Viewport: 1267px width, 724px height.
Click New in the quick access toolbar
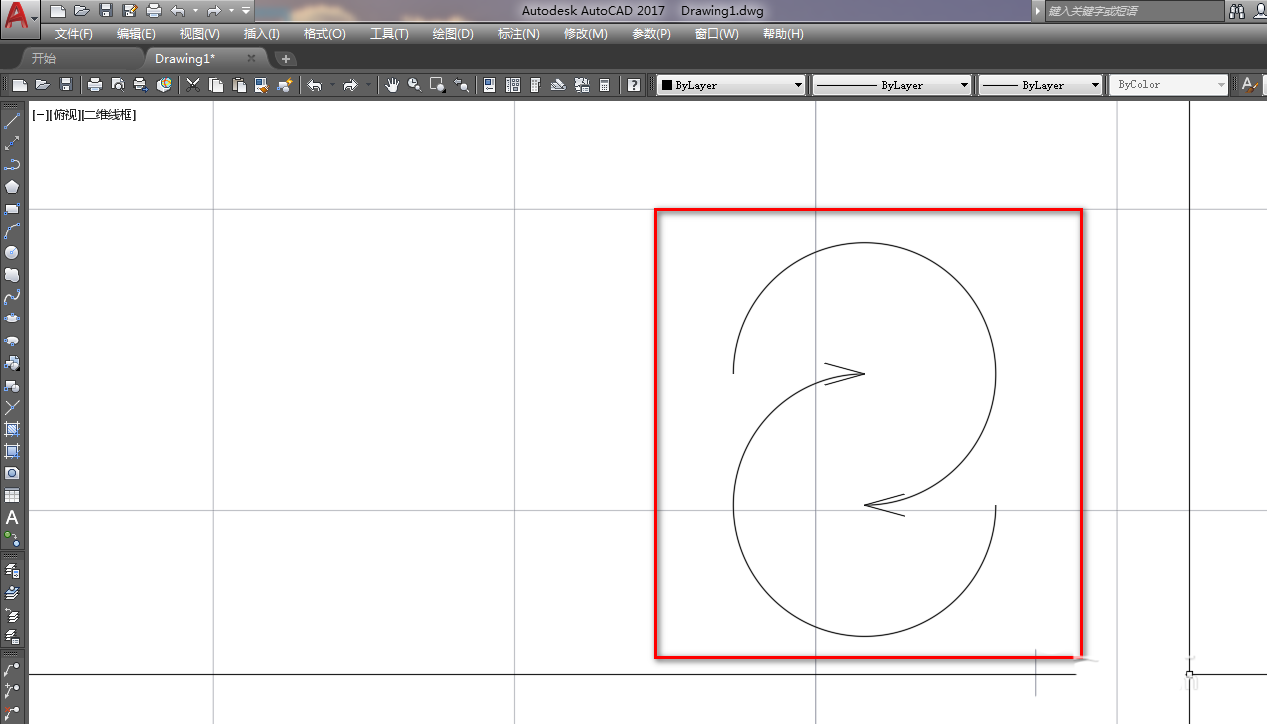pyautogui.click(x=58, y=11)
